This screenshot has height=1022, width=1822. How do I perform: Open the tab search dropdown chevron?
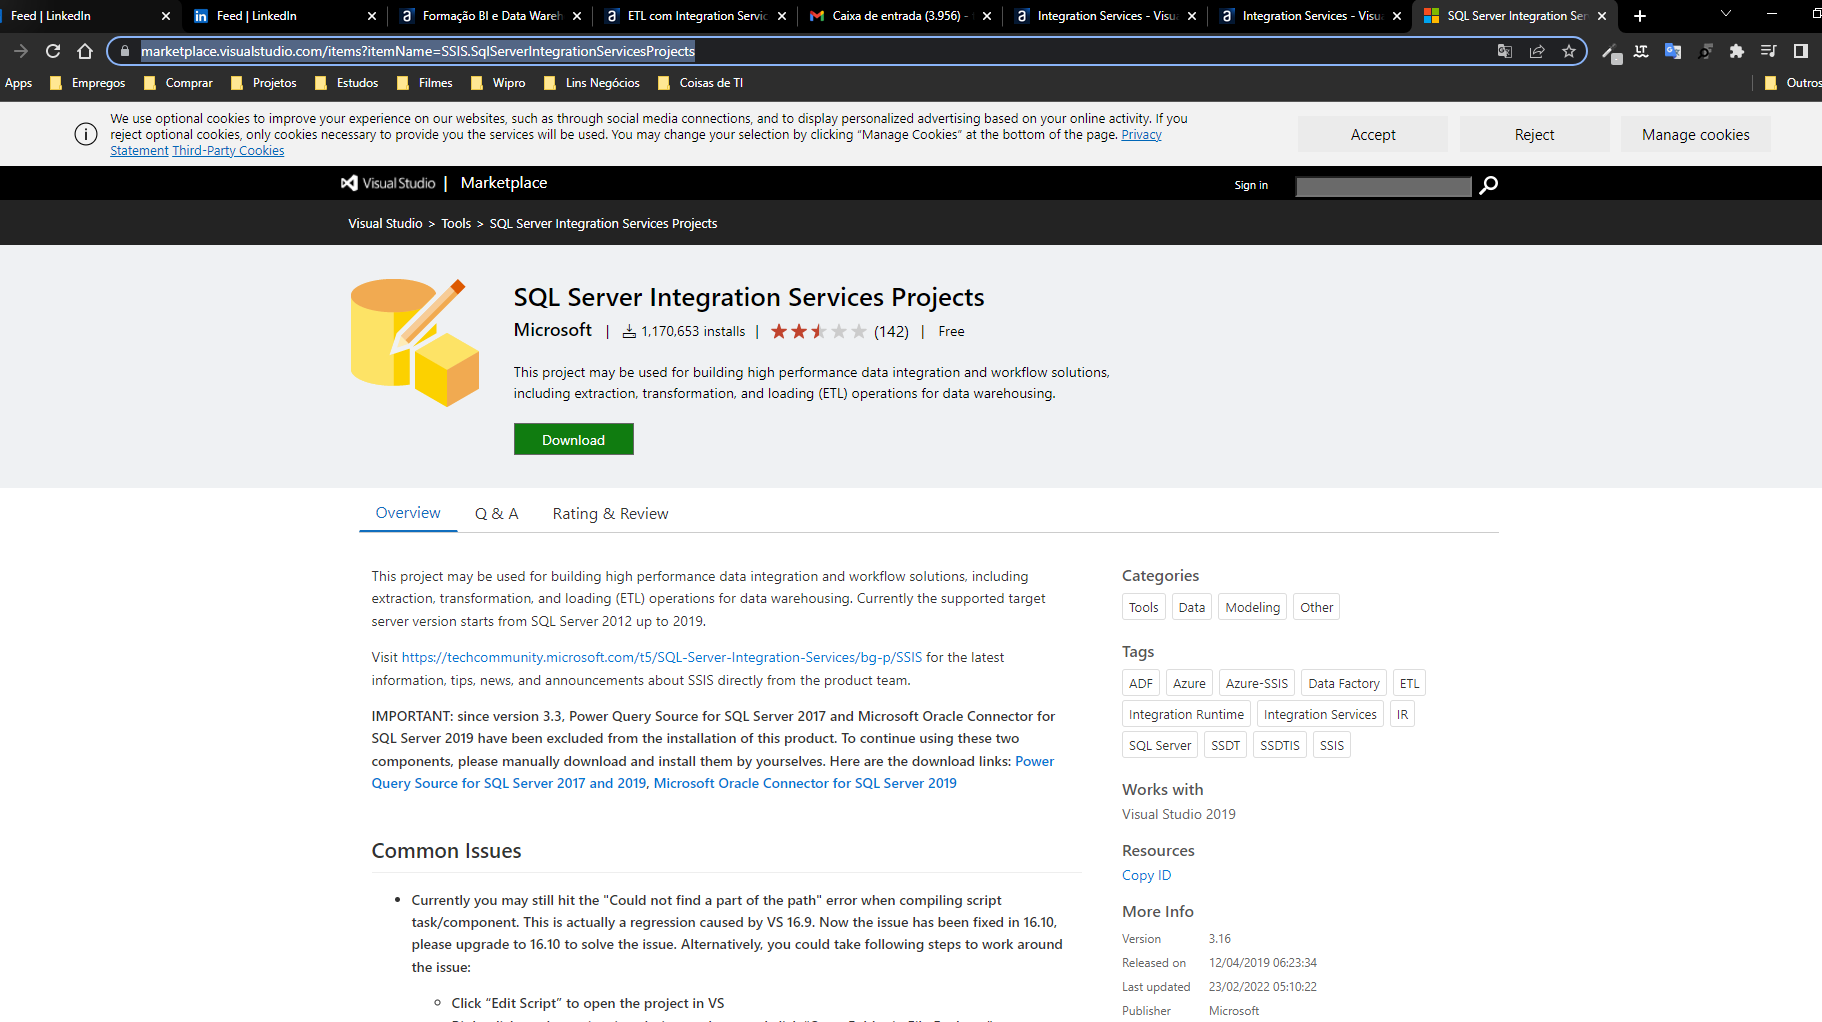(1724, 15)
